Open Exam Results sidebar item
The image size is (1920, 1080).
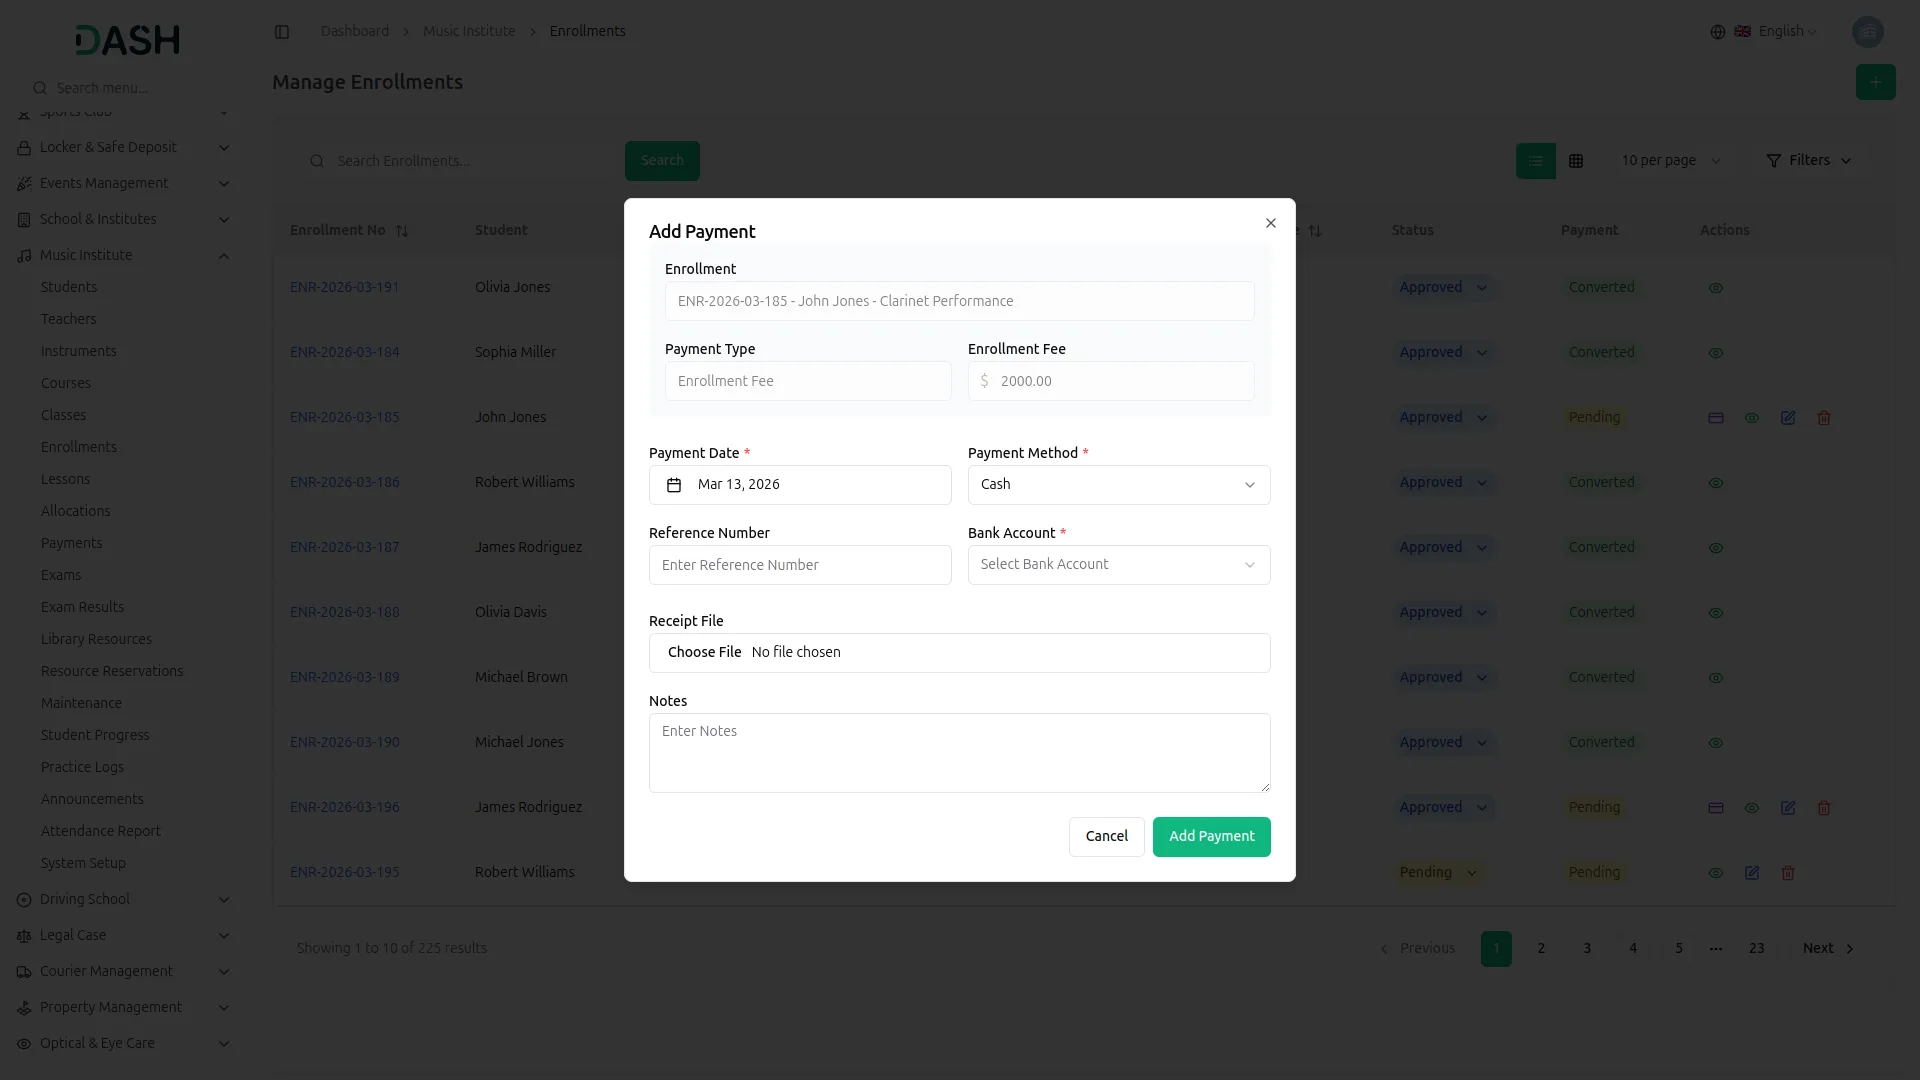(x=82, y=607)
